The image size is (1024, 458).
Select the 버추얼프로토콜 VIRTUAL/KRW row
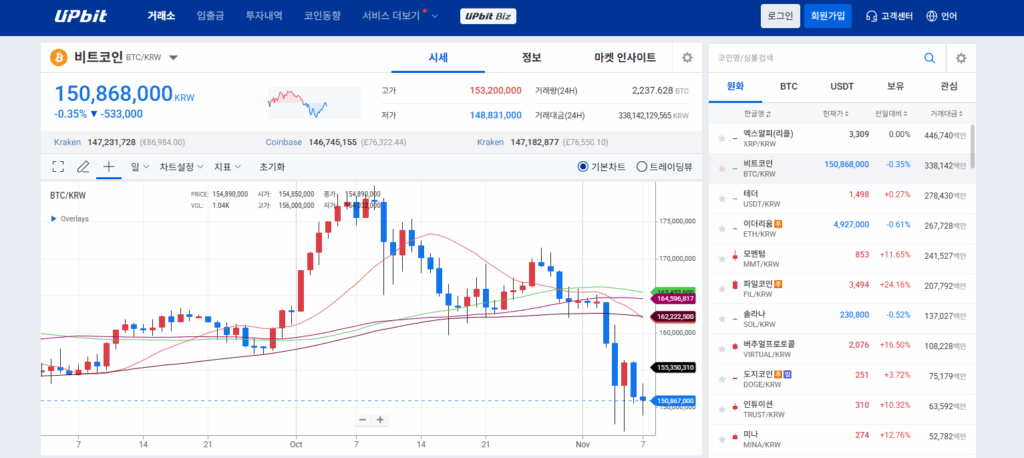click(839, 350)
